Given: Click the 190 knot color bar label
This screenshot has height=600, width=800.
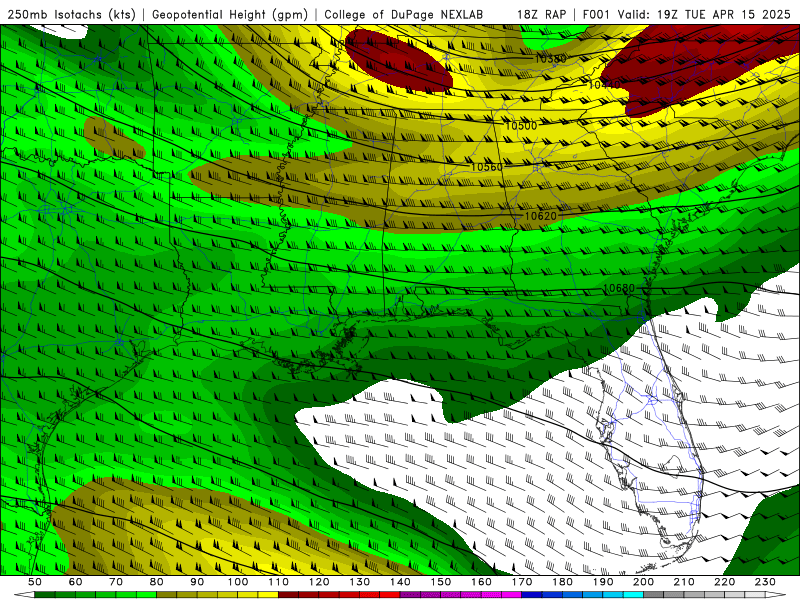Looking at the screenshot, I should [603, 582].
